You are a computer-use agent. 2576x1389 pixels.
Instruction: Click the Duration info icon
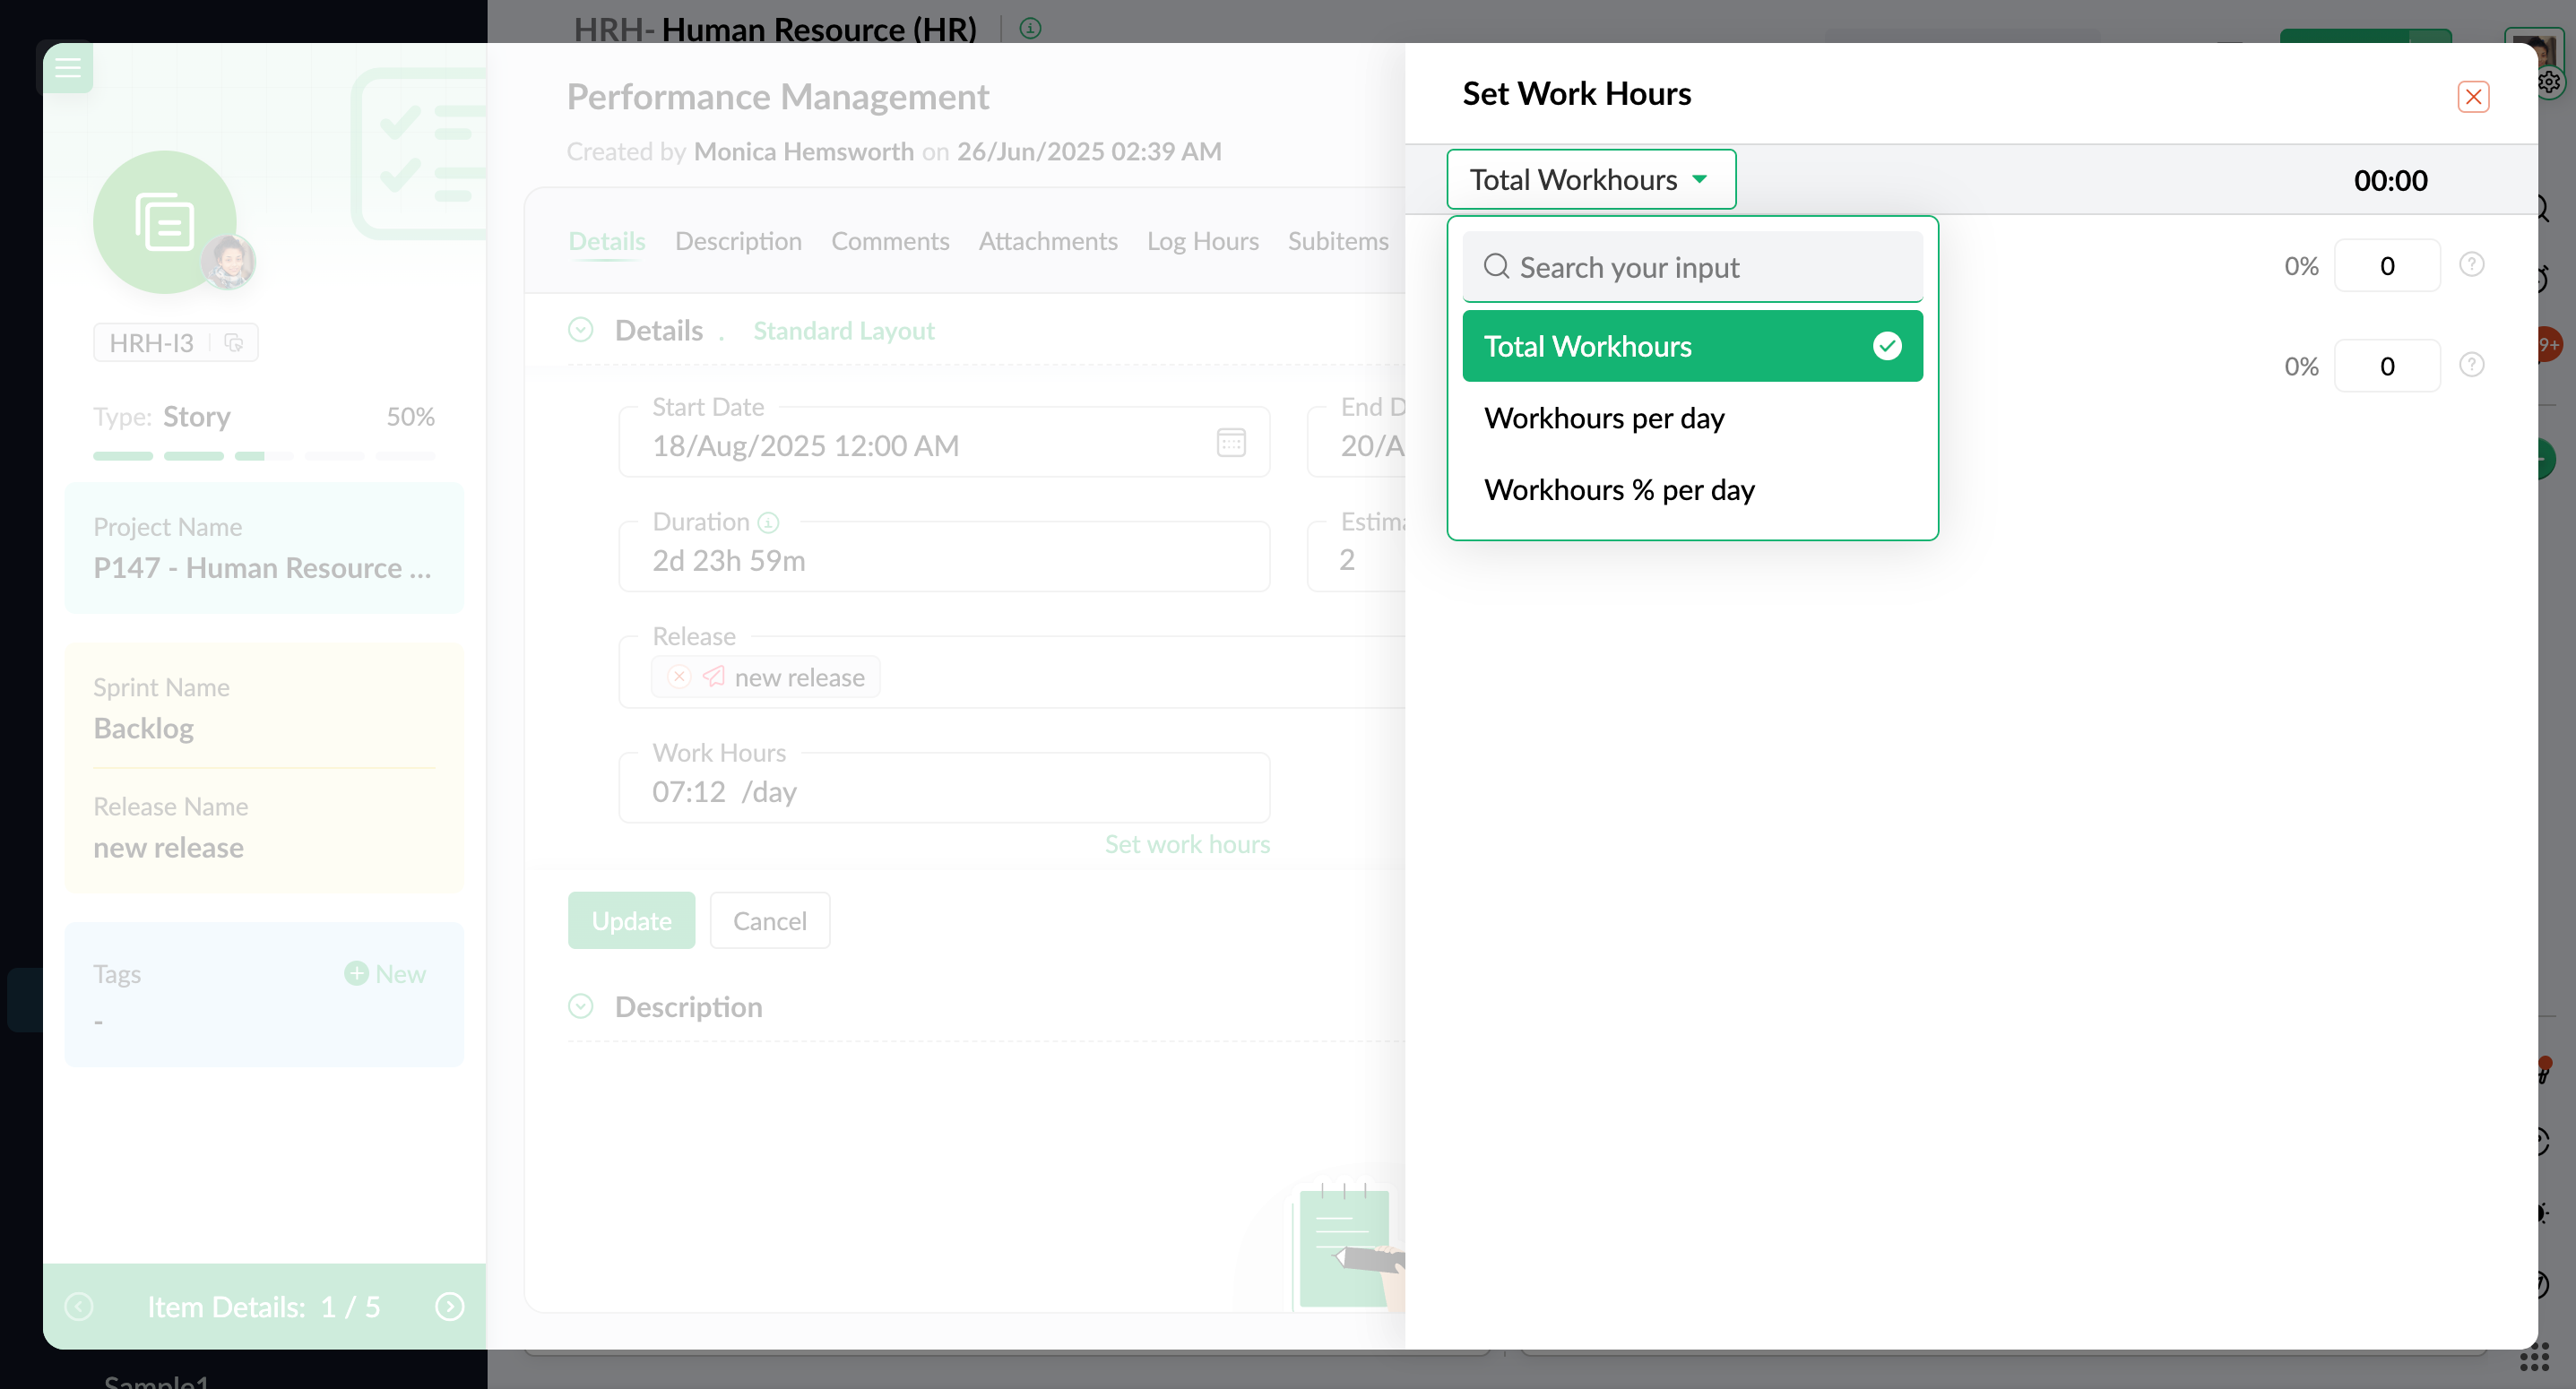click(x=768, y=522)
